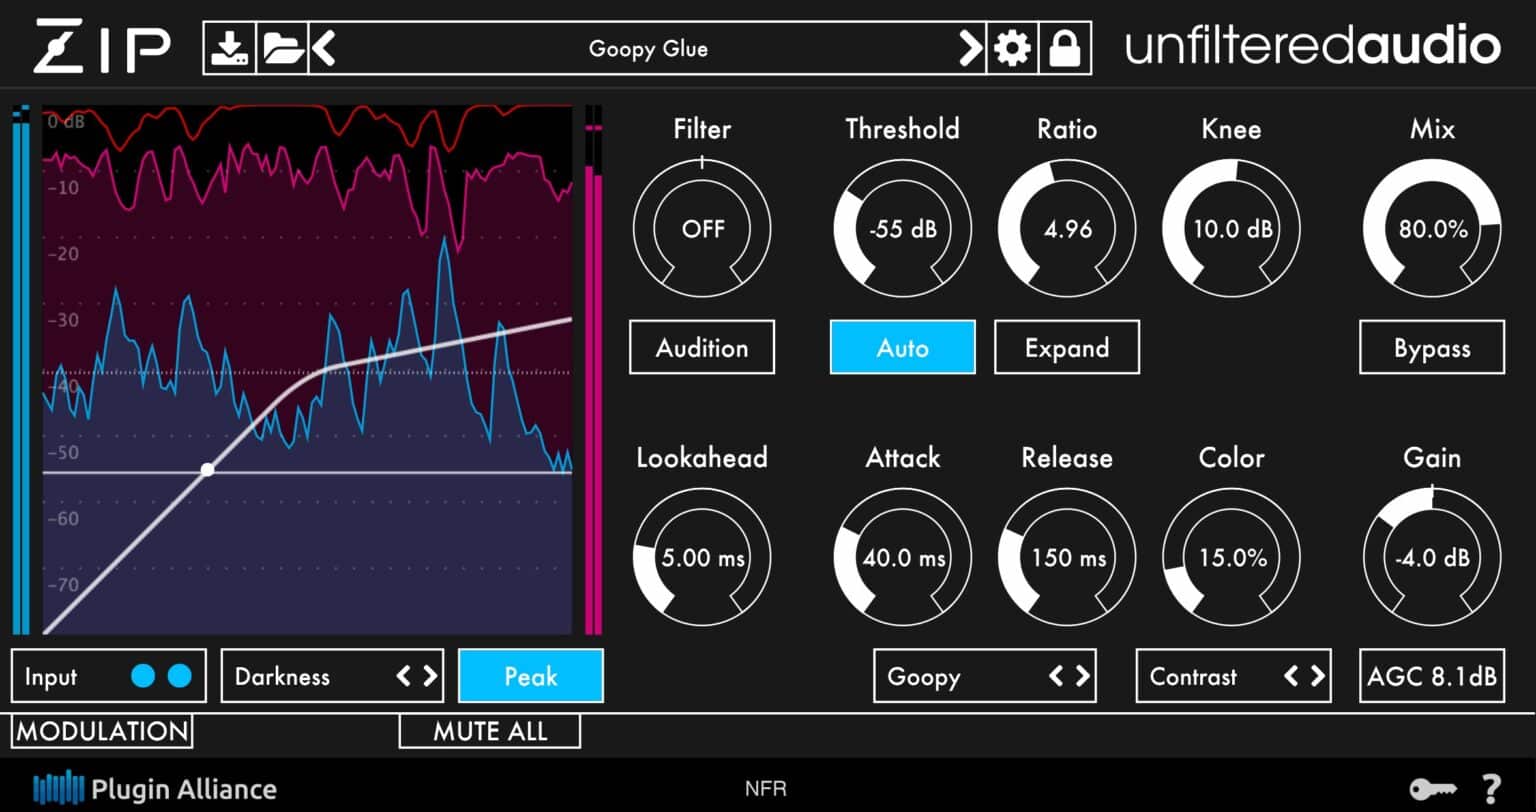
Task: Toggle Expand mode for the Ratio
Action: 1066,347
